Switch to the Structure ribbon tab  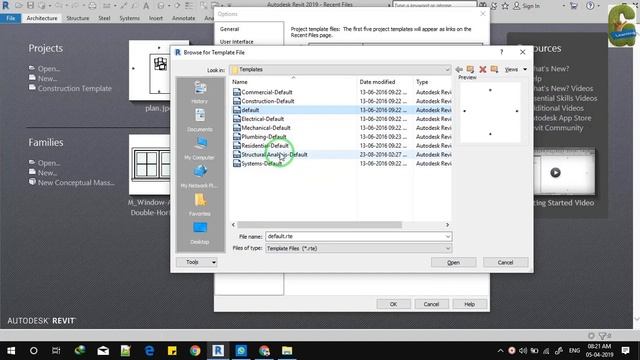point(78,18)
